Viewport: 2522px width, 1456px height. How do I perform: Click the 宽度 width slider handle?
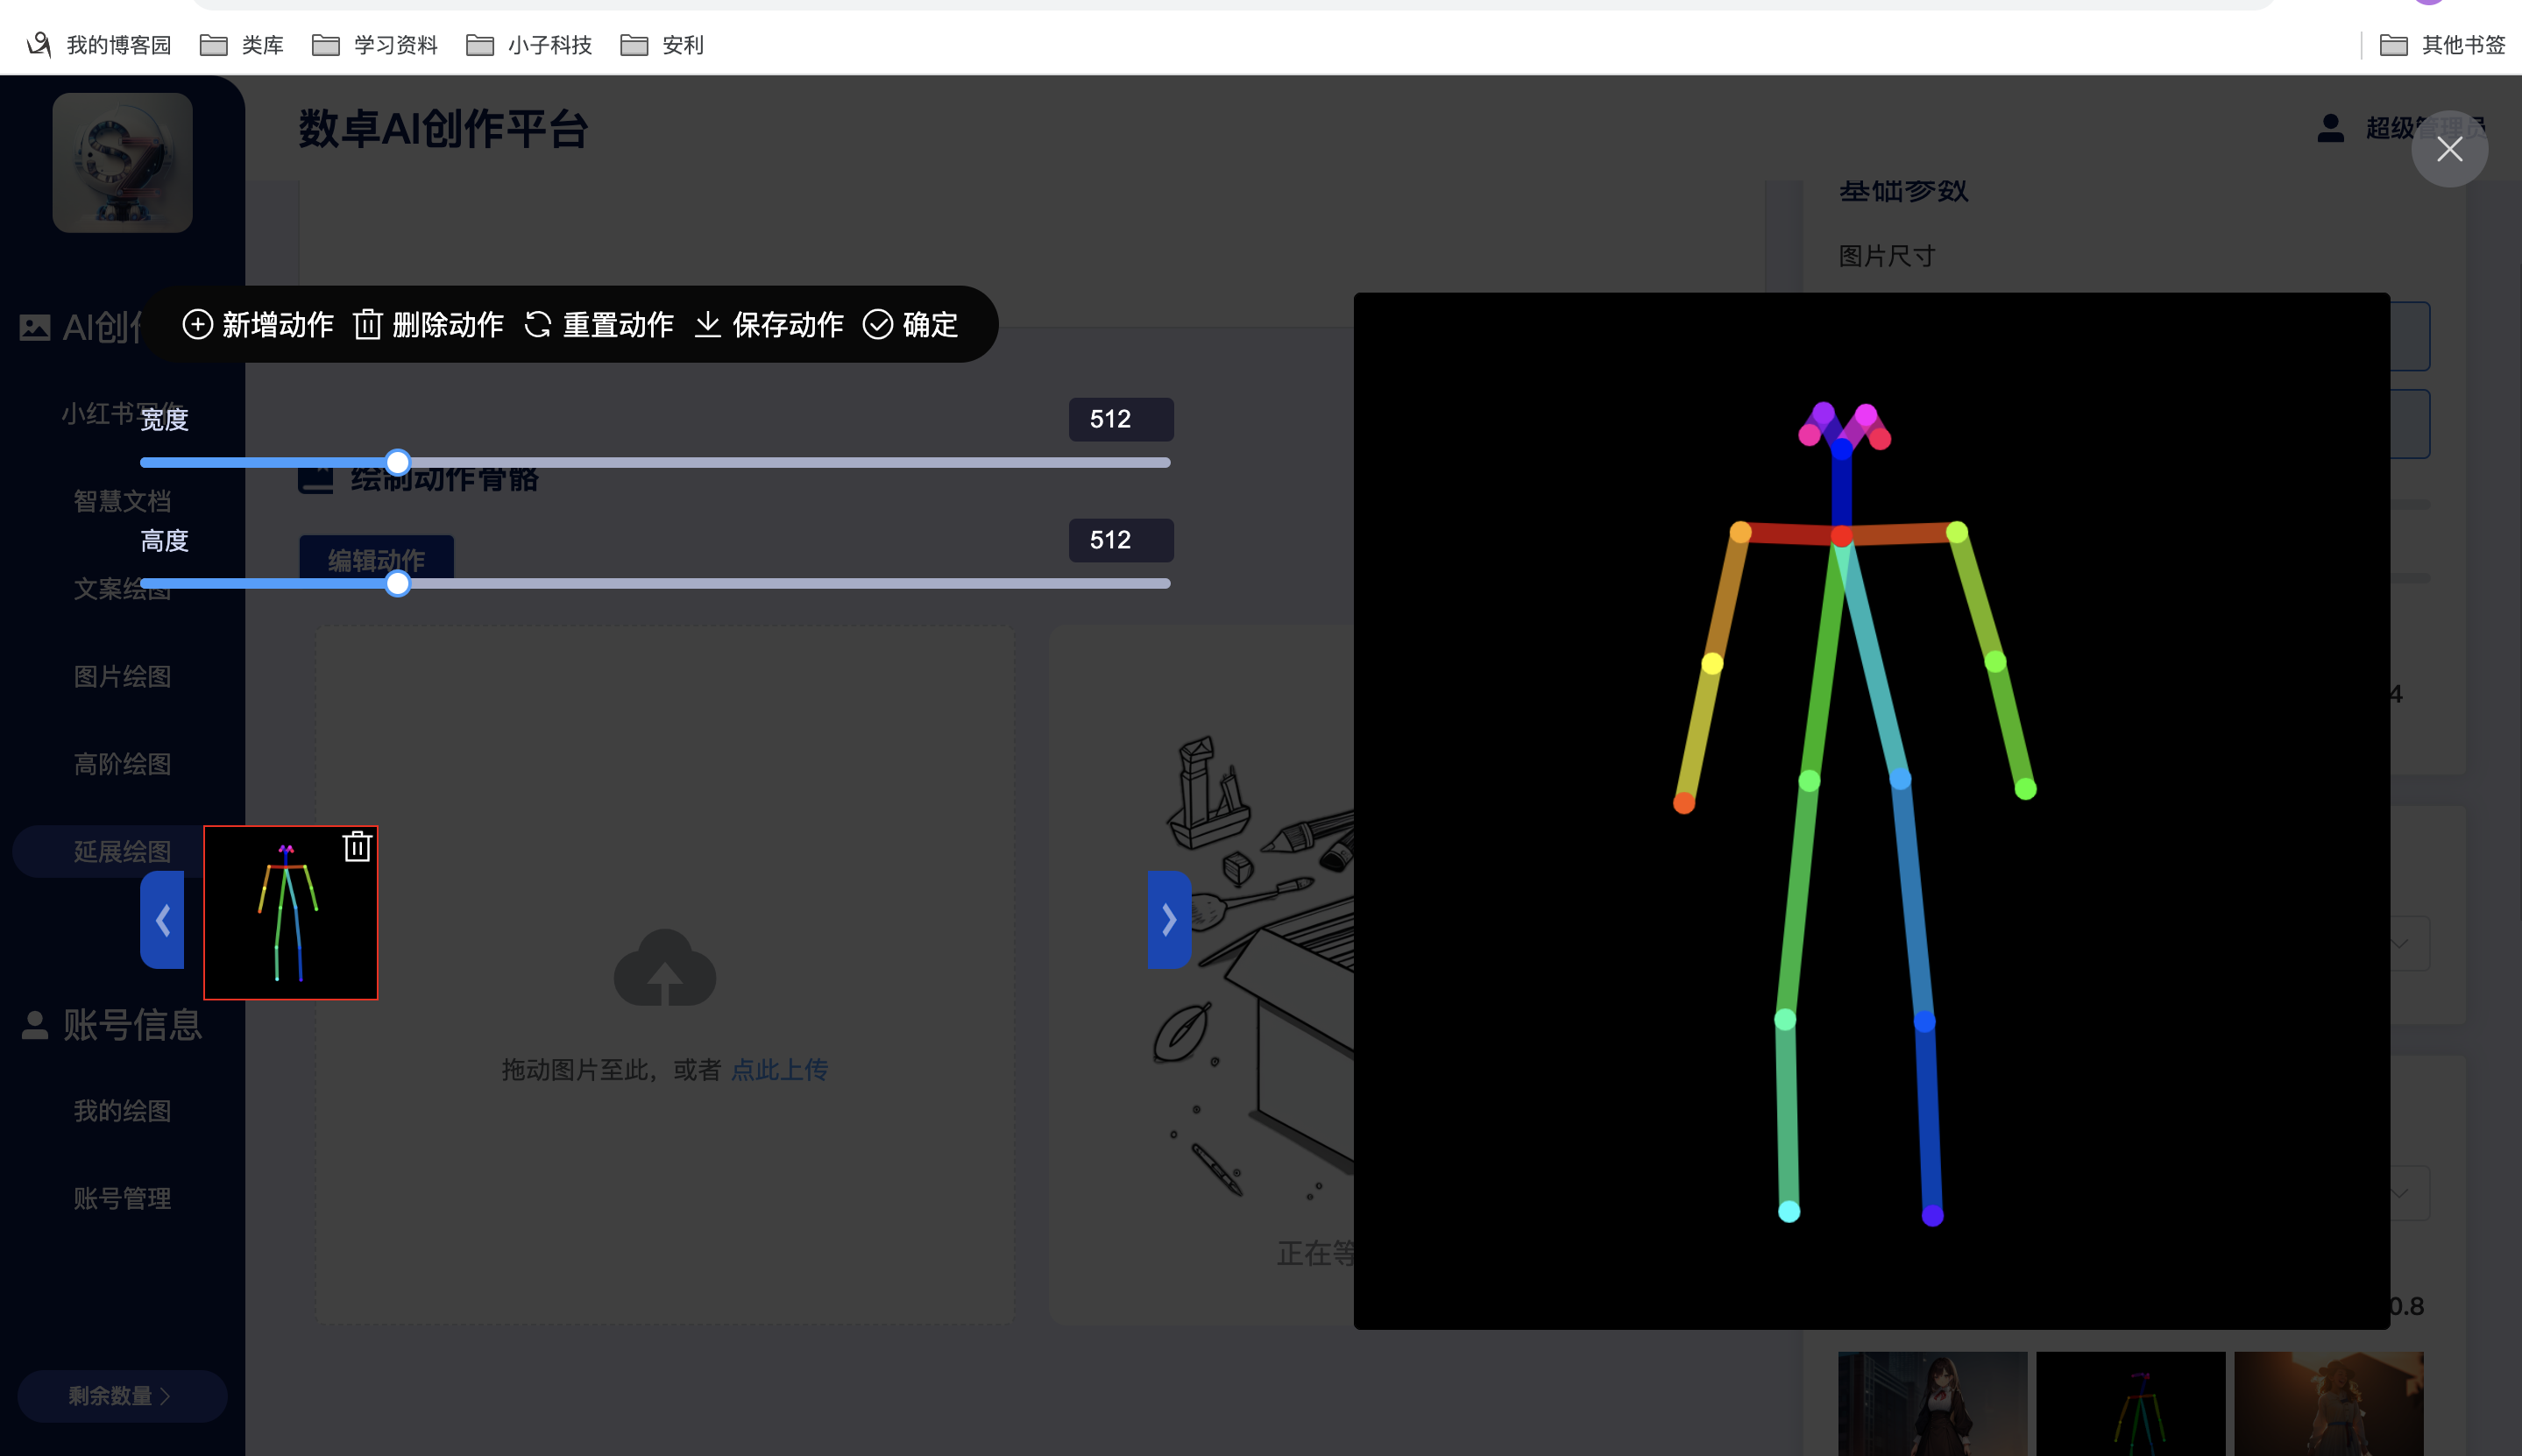398,462
